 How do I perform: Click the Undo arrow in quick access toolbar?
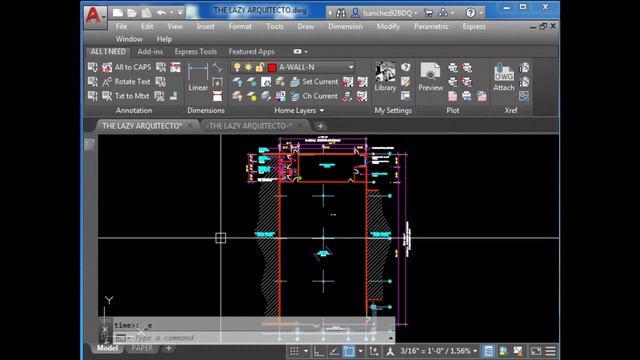(x=161, y=13)
